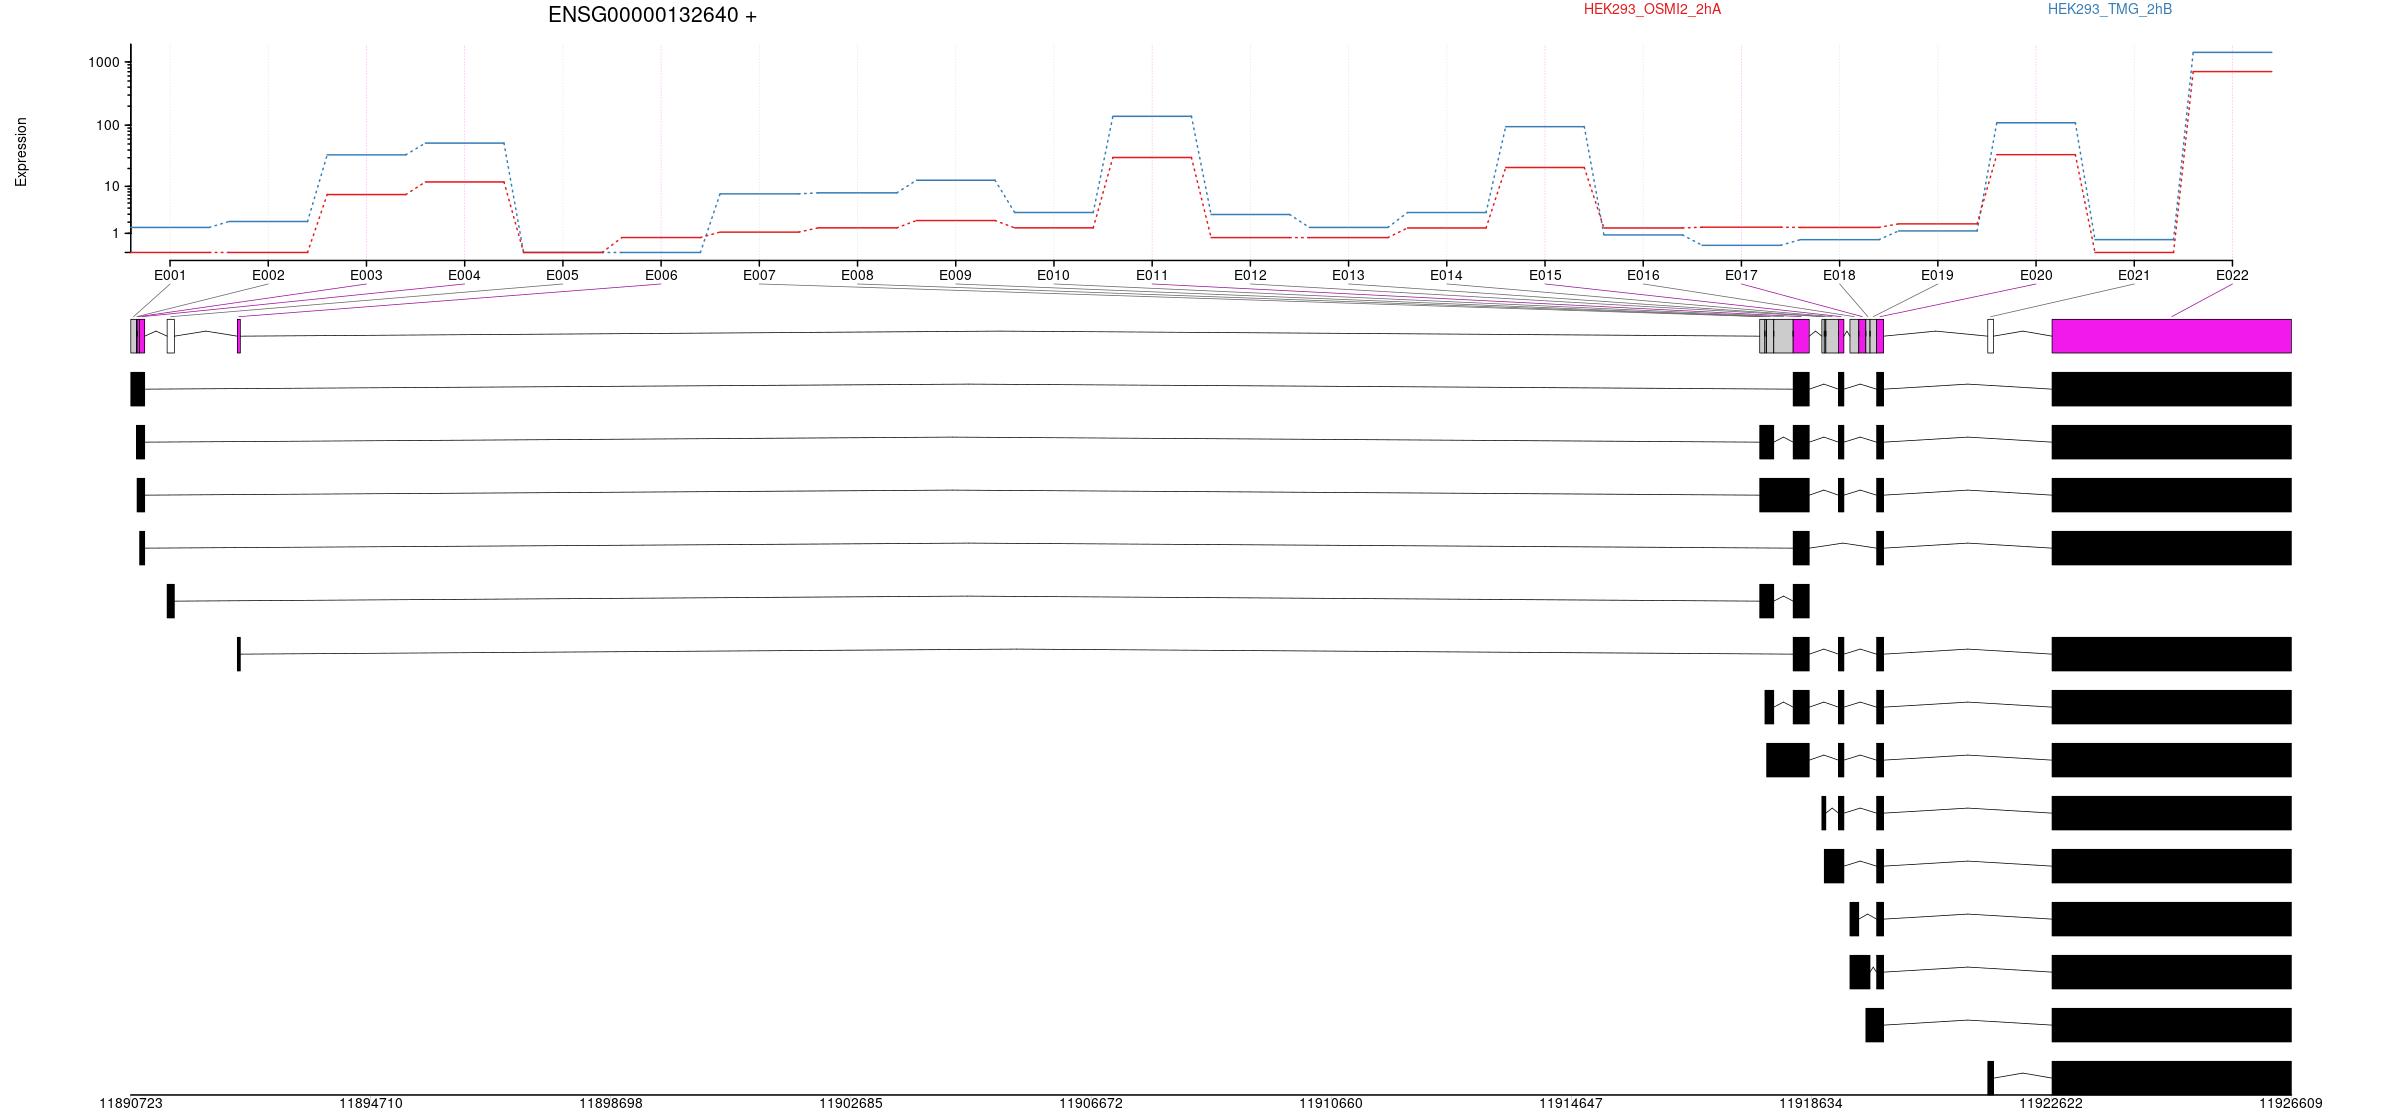Click genomic coordinate 11890723
The image size is (2400, 1120).
click(130, 1103)
